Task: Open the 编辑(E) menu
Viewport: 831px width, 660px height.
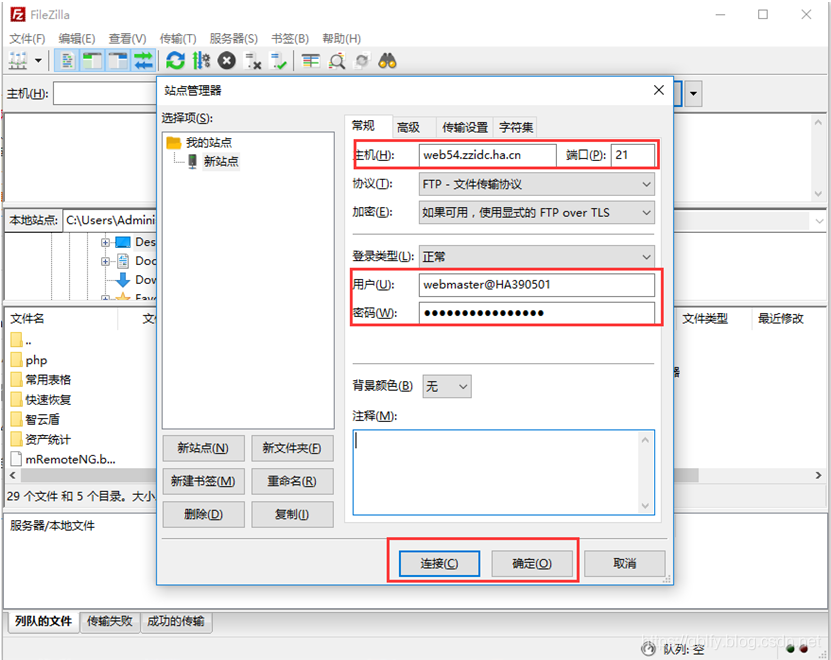Action: 77,39
